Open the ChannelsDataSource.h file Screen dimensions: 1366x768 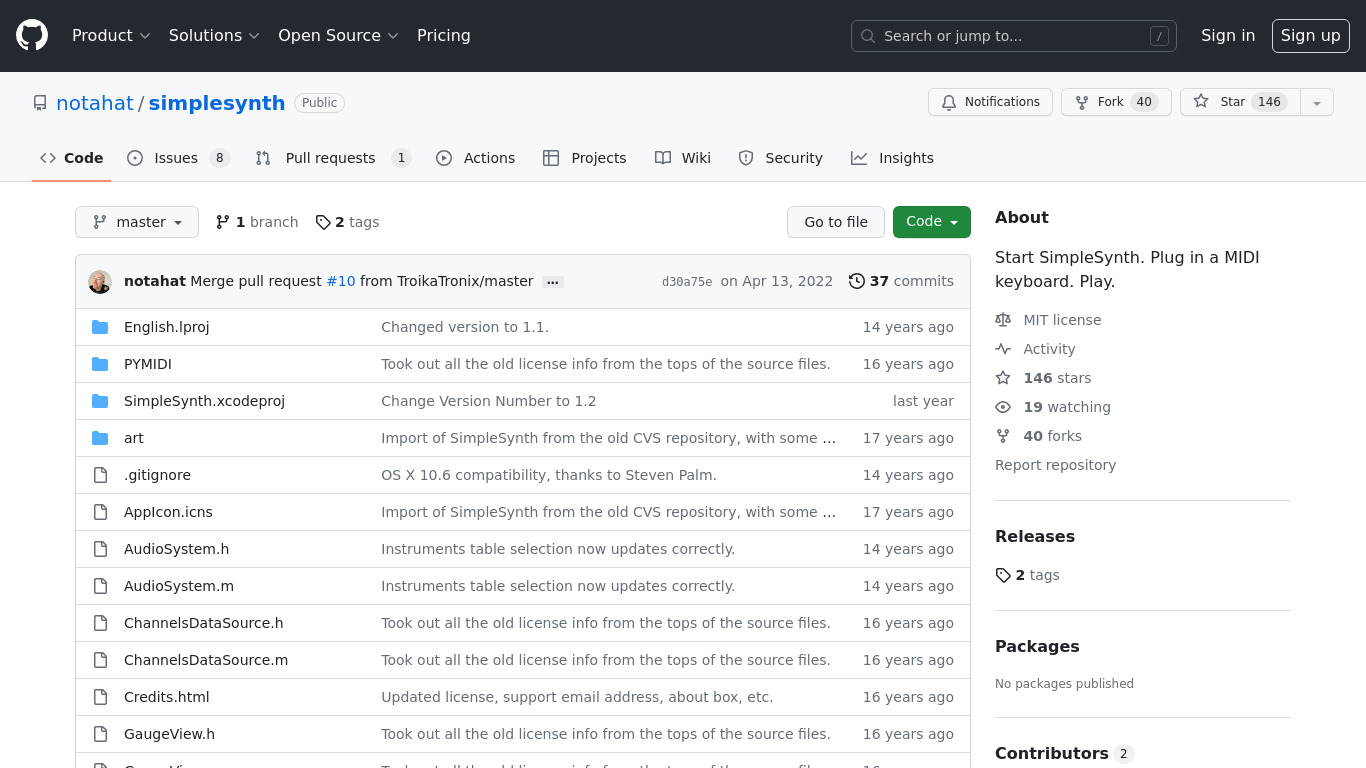click(204, 623)
